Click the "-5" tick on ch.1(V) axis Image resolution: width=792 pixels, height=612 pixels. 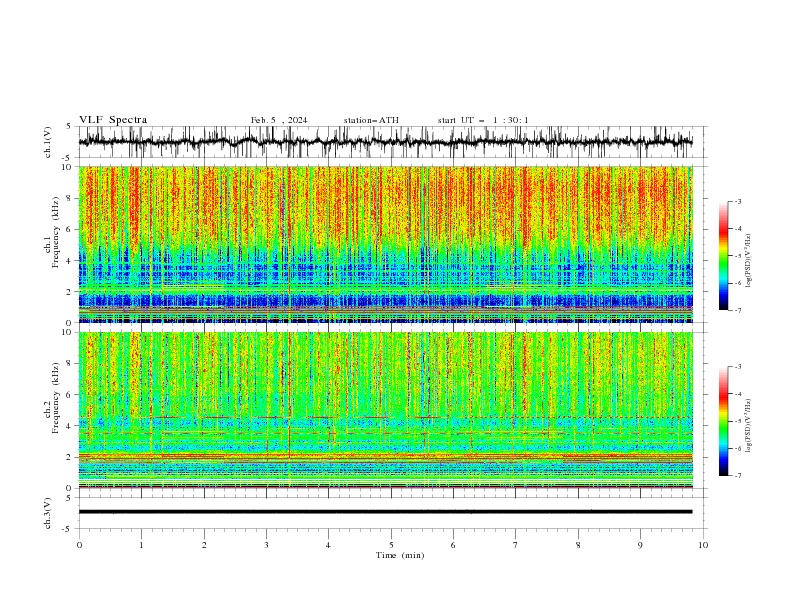(68, 158)
